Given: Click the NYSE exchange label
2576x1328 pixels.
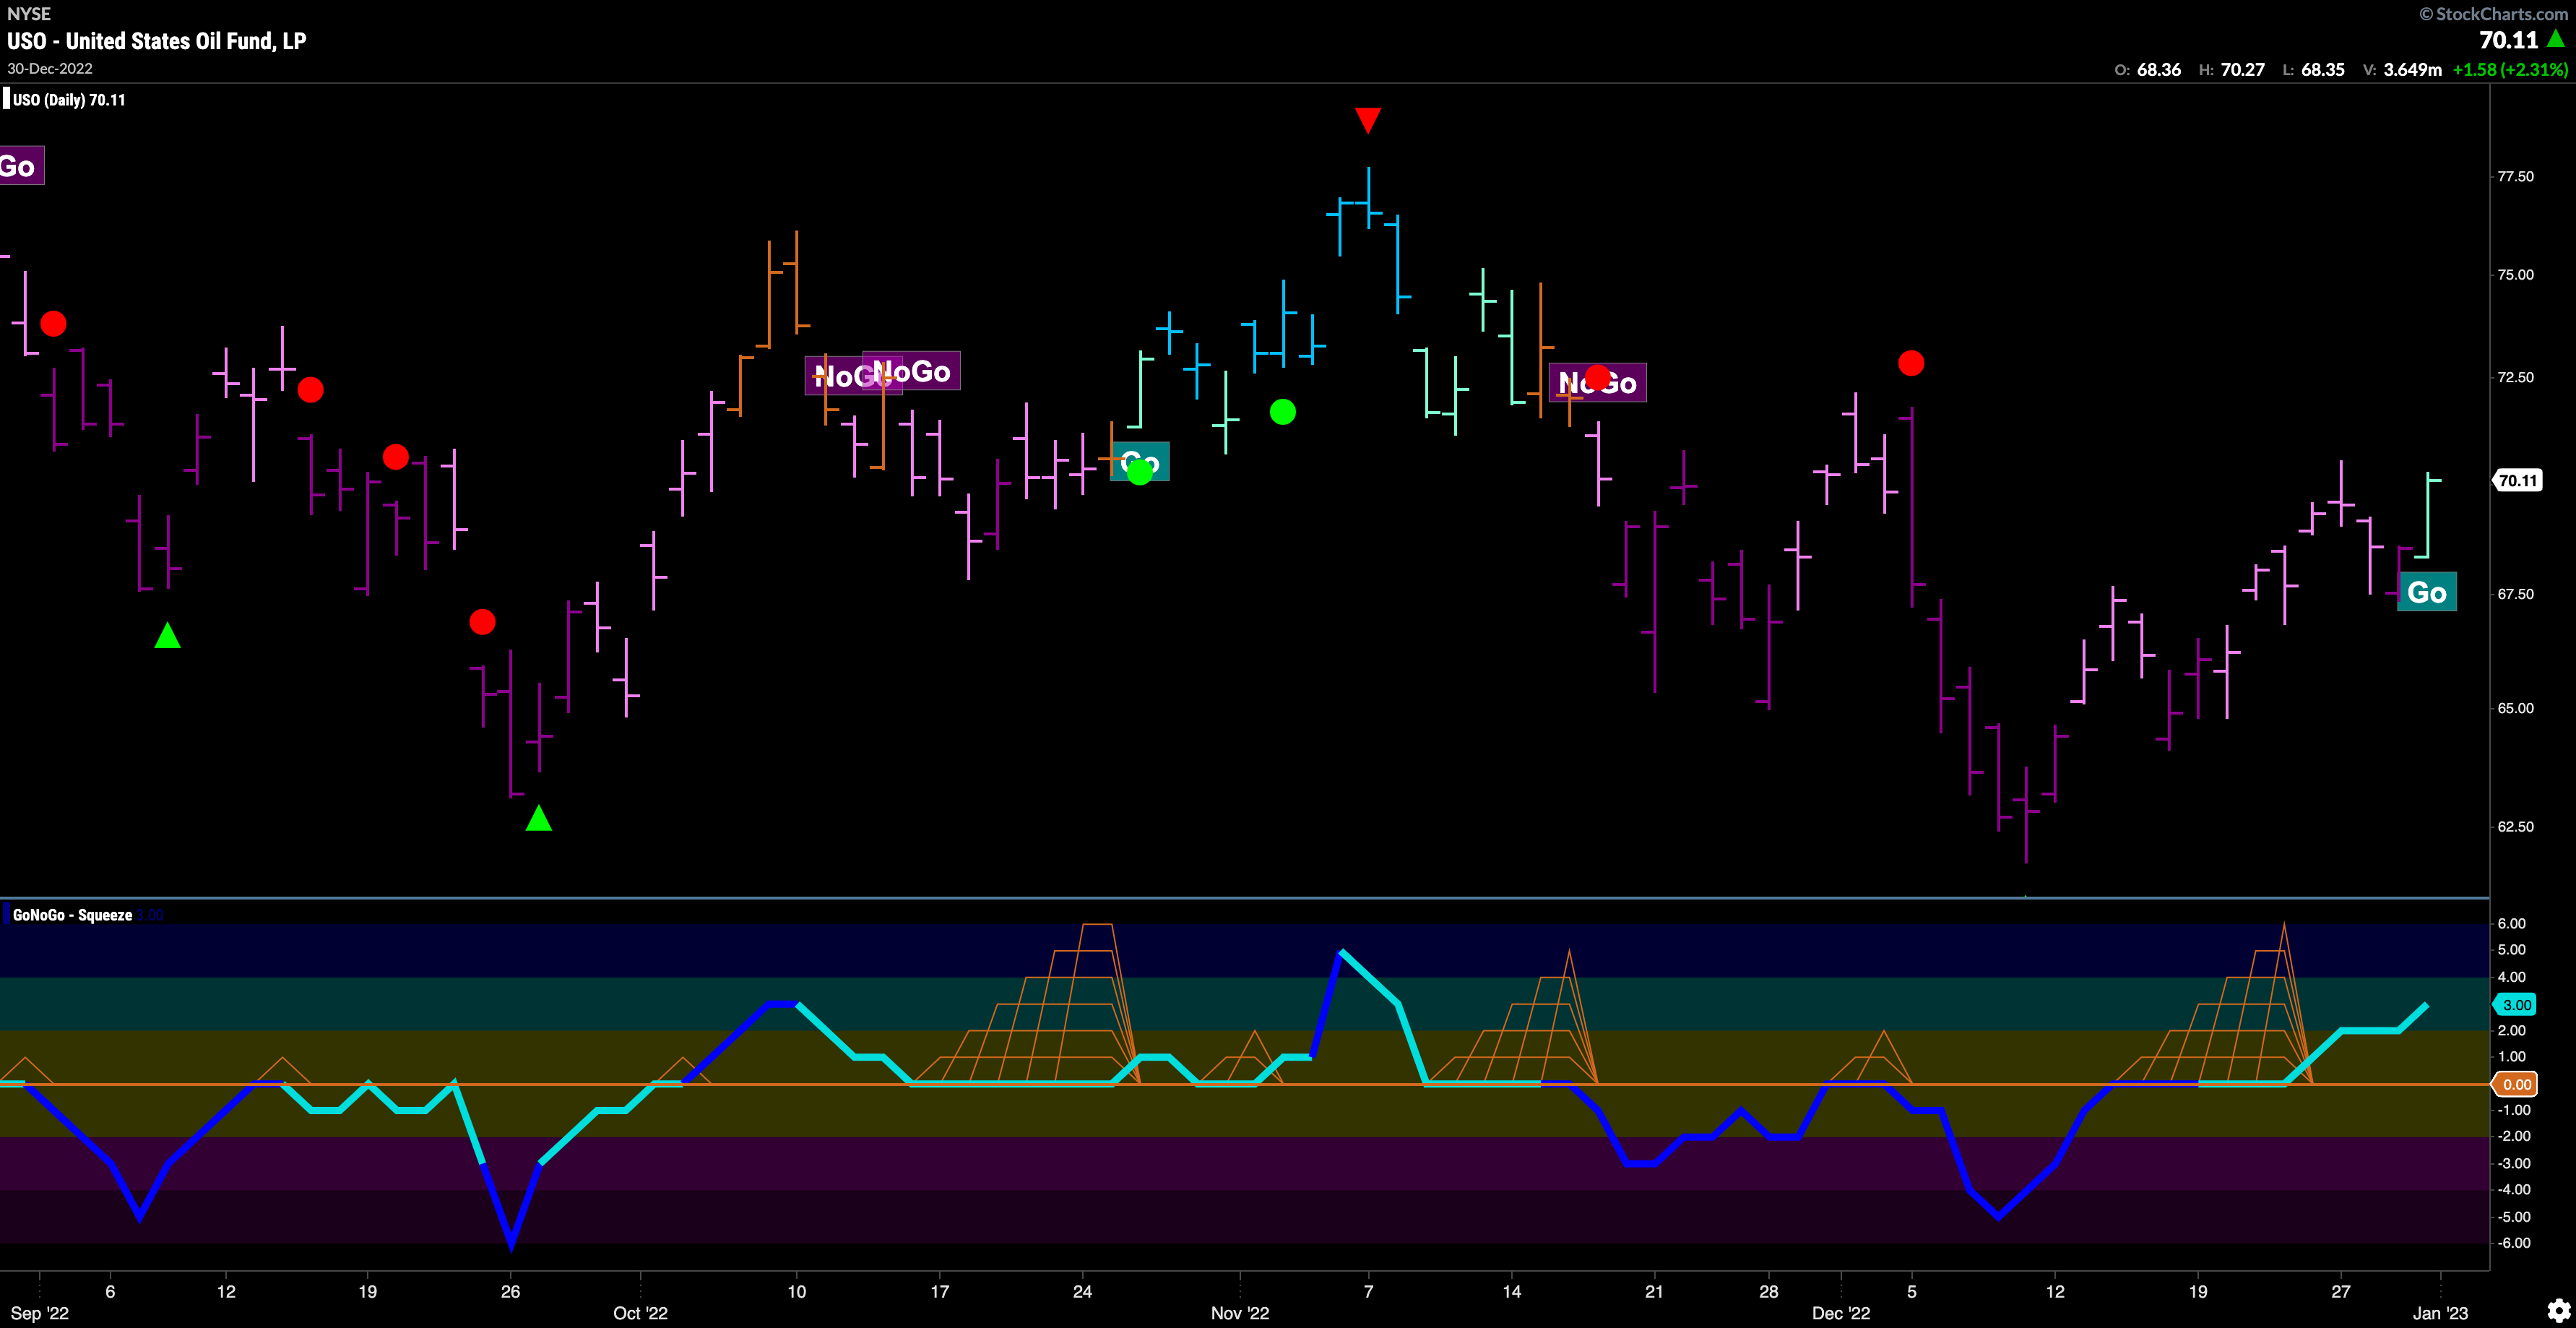Looking at the screenshot, I should tap(29, 13).
